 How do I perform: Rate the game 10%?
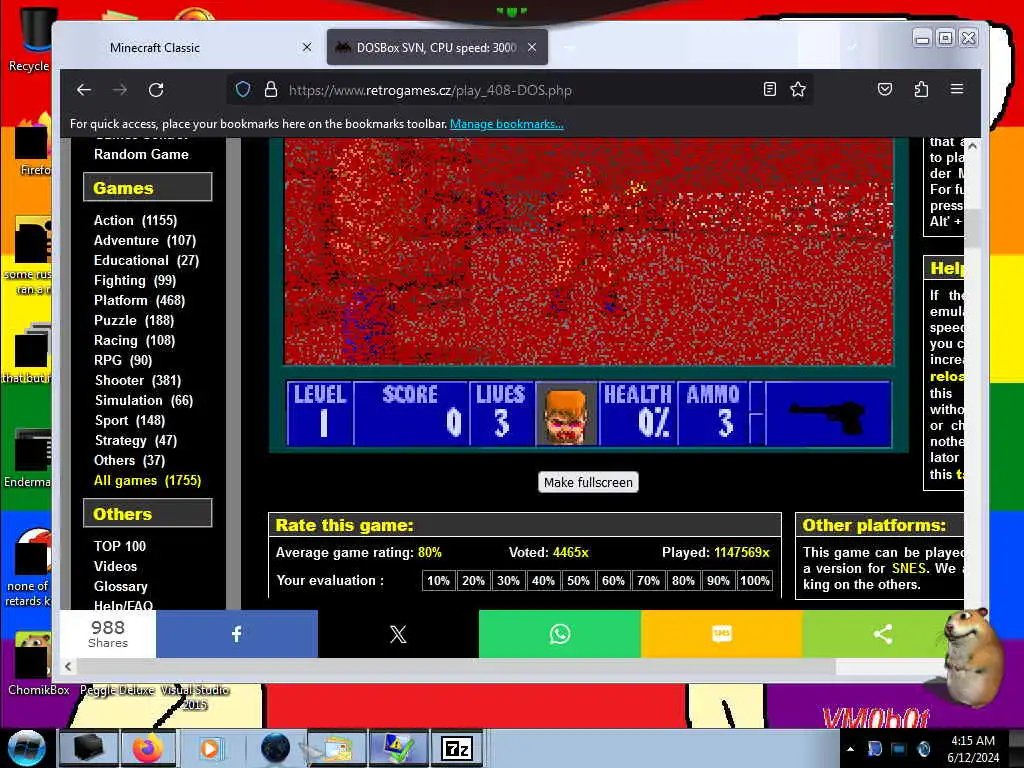438,581
